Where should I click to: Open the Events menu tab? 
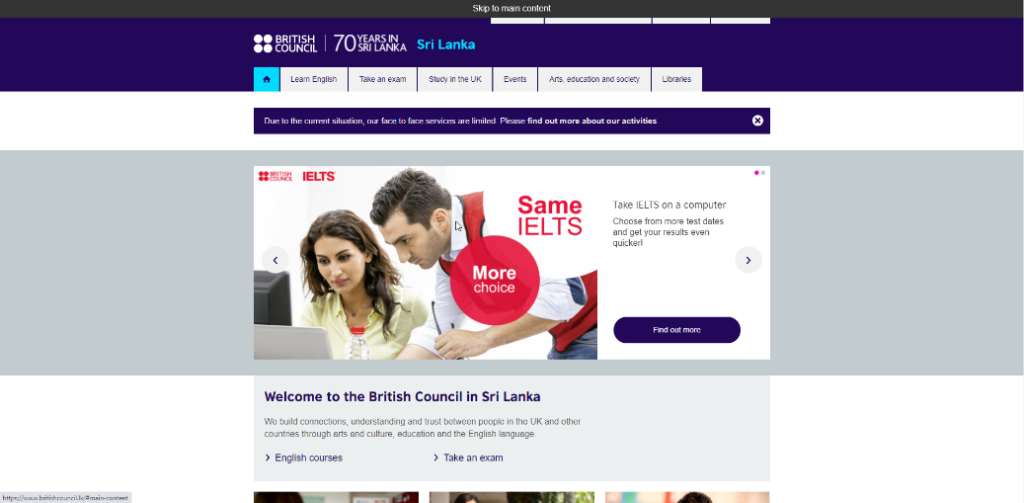pos(515,79)
